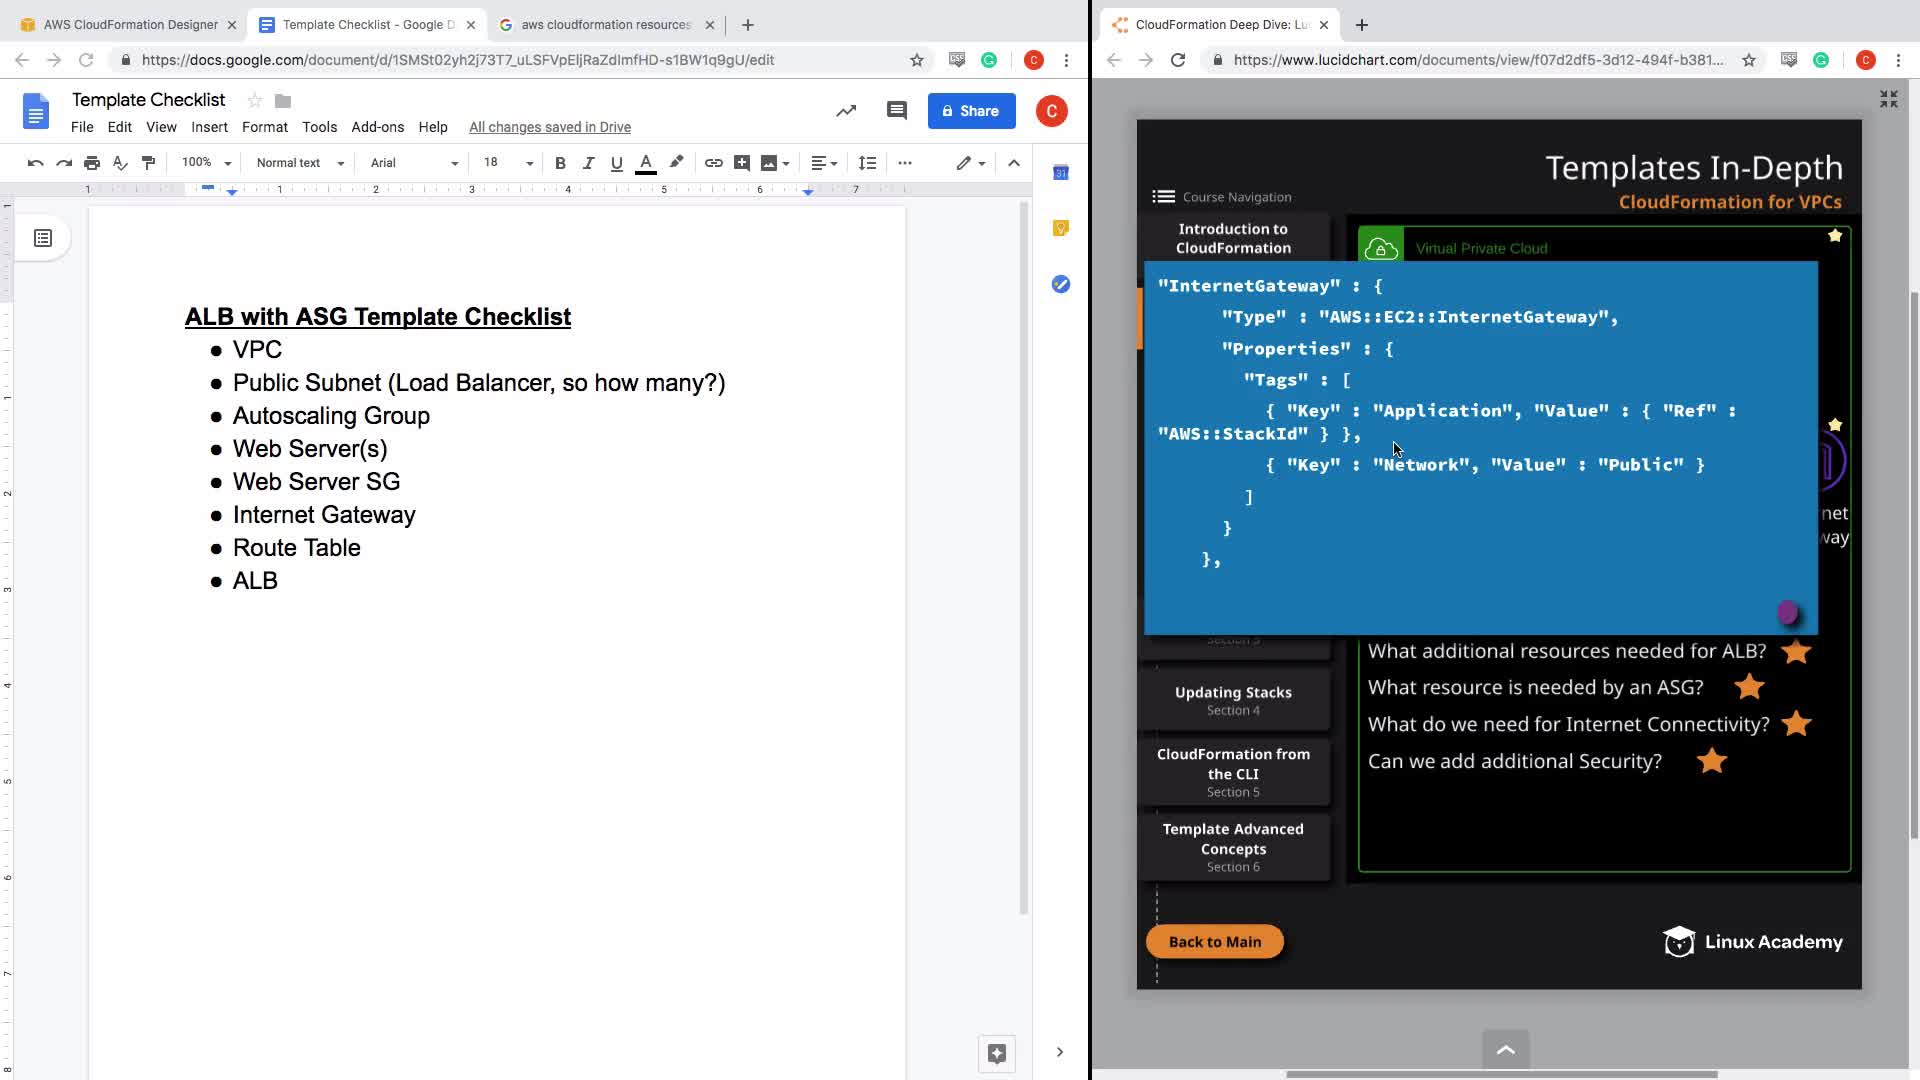
Task: Click the add comment toolbar icon
Action: pyautogui.click(x=741, y=163)
